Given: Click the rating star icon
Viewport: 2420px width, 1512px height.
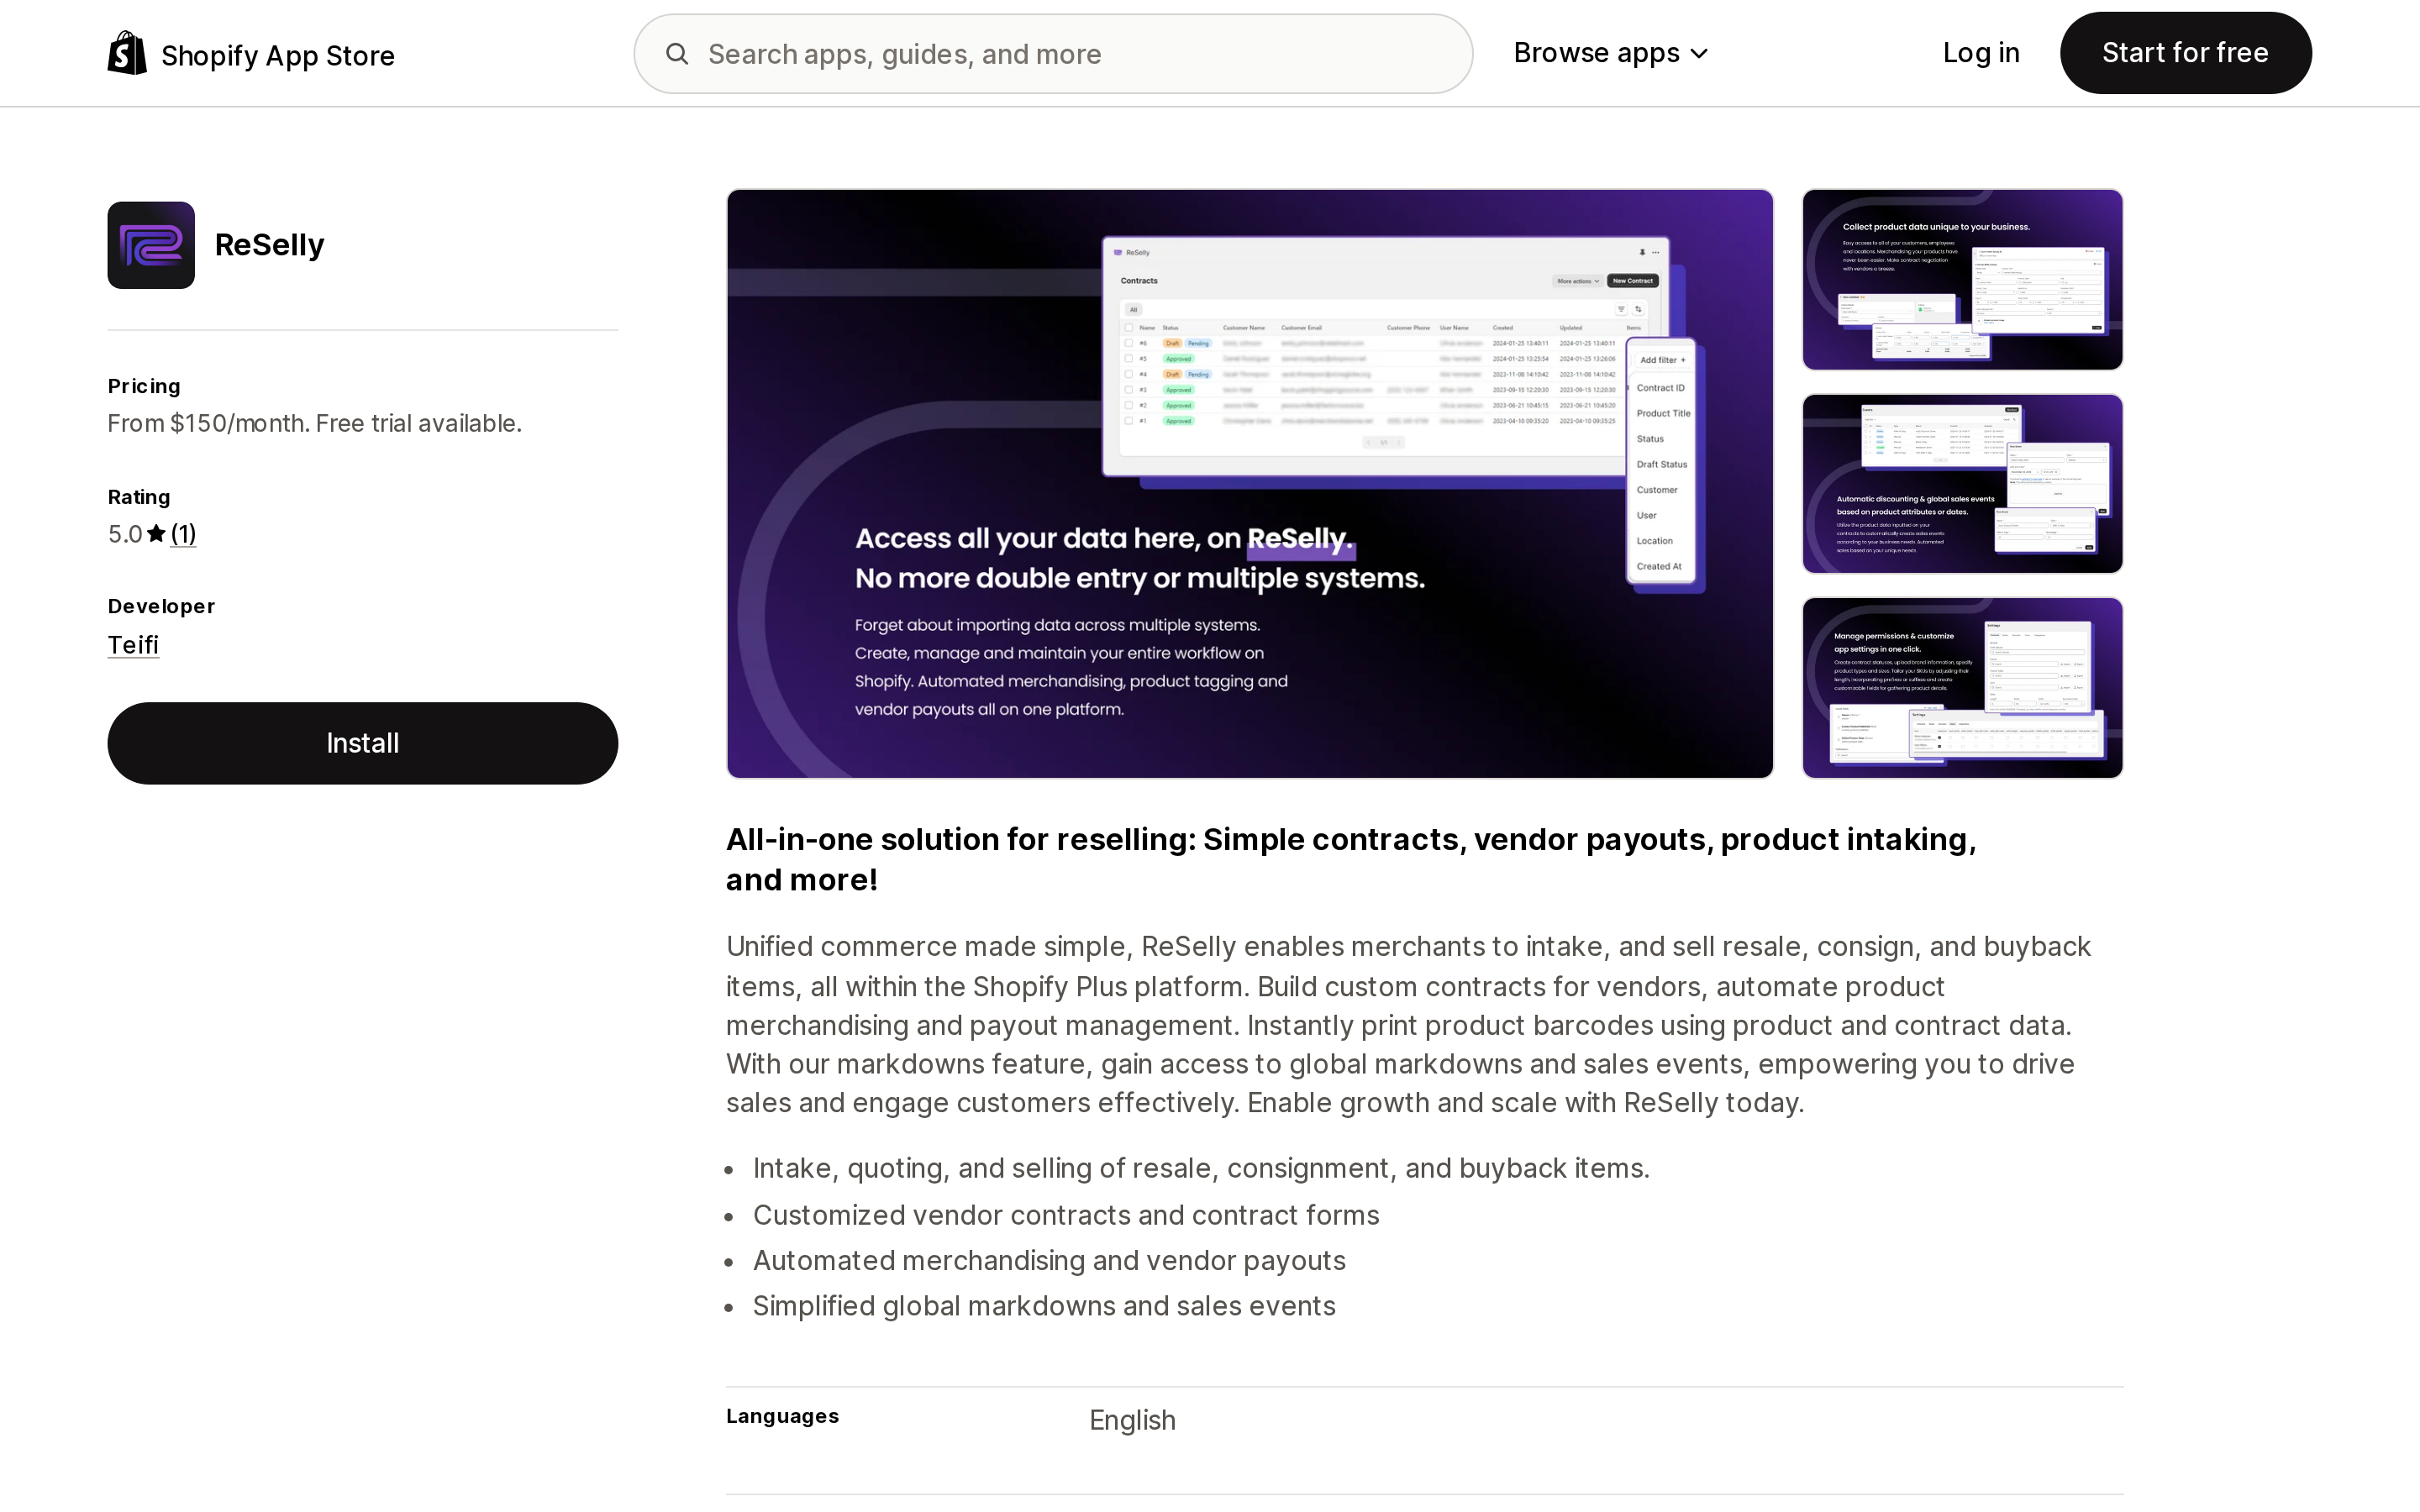Looking at the screenshot, I should pyautogui.click(x=156, y=534).
